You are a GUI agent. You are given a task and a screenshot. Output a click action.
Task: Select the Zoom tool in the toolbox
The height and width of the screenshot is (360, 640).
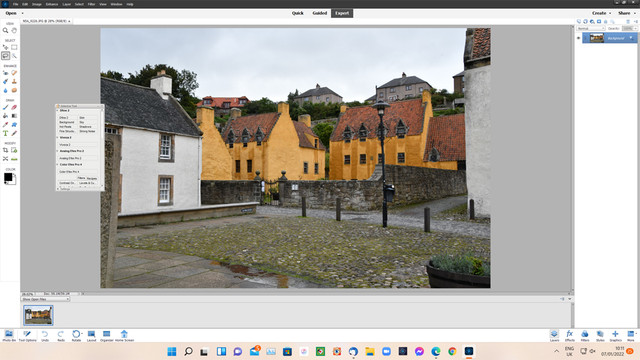point(5,31)
